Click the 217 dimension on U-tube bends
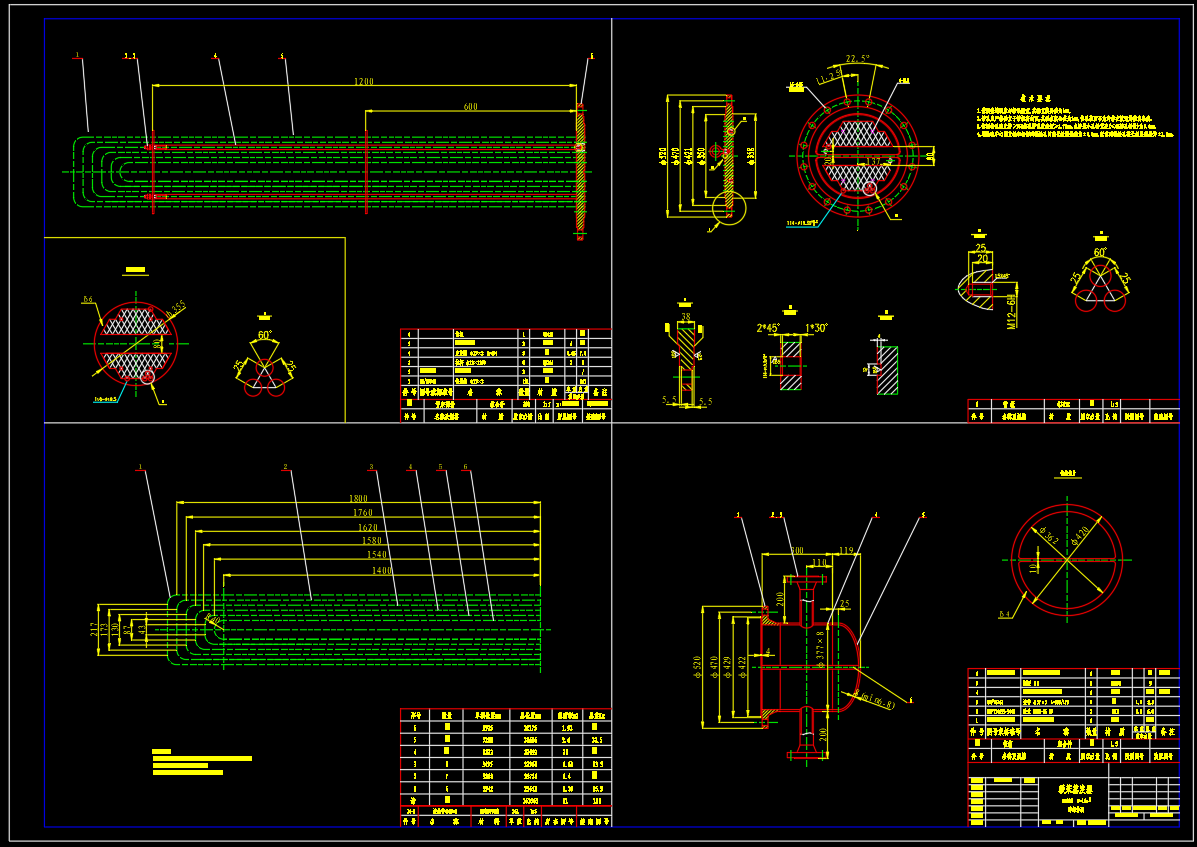Viewport: 1197px width, 847px height. [x=96, y=629]
